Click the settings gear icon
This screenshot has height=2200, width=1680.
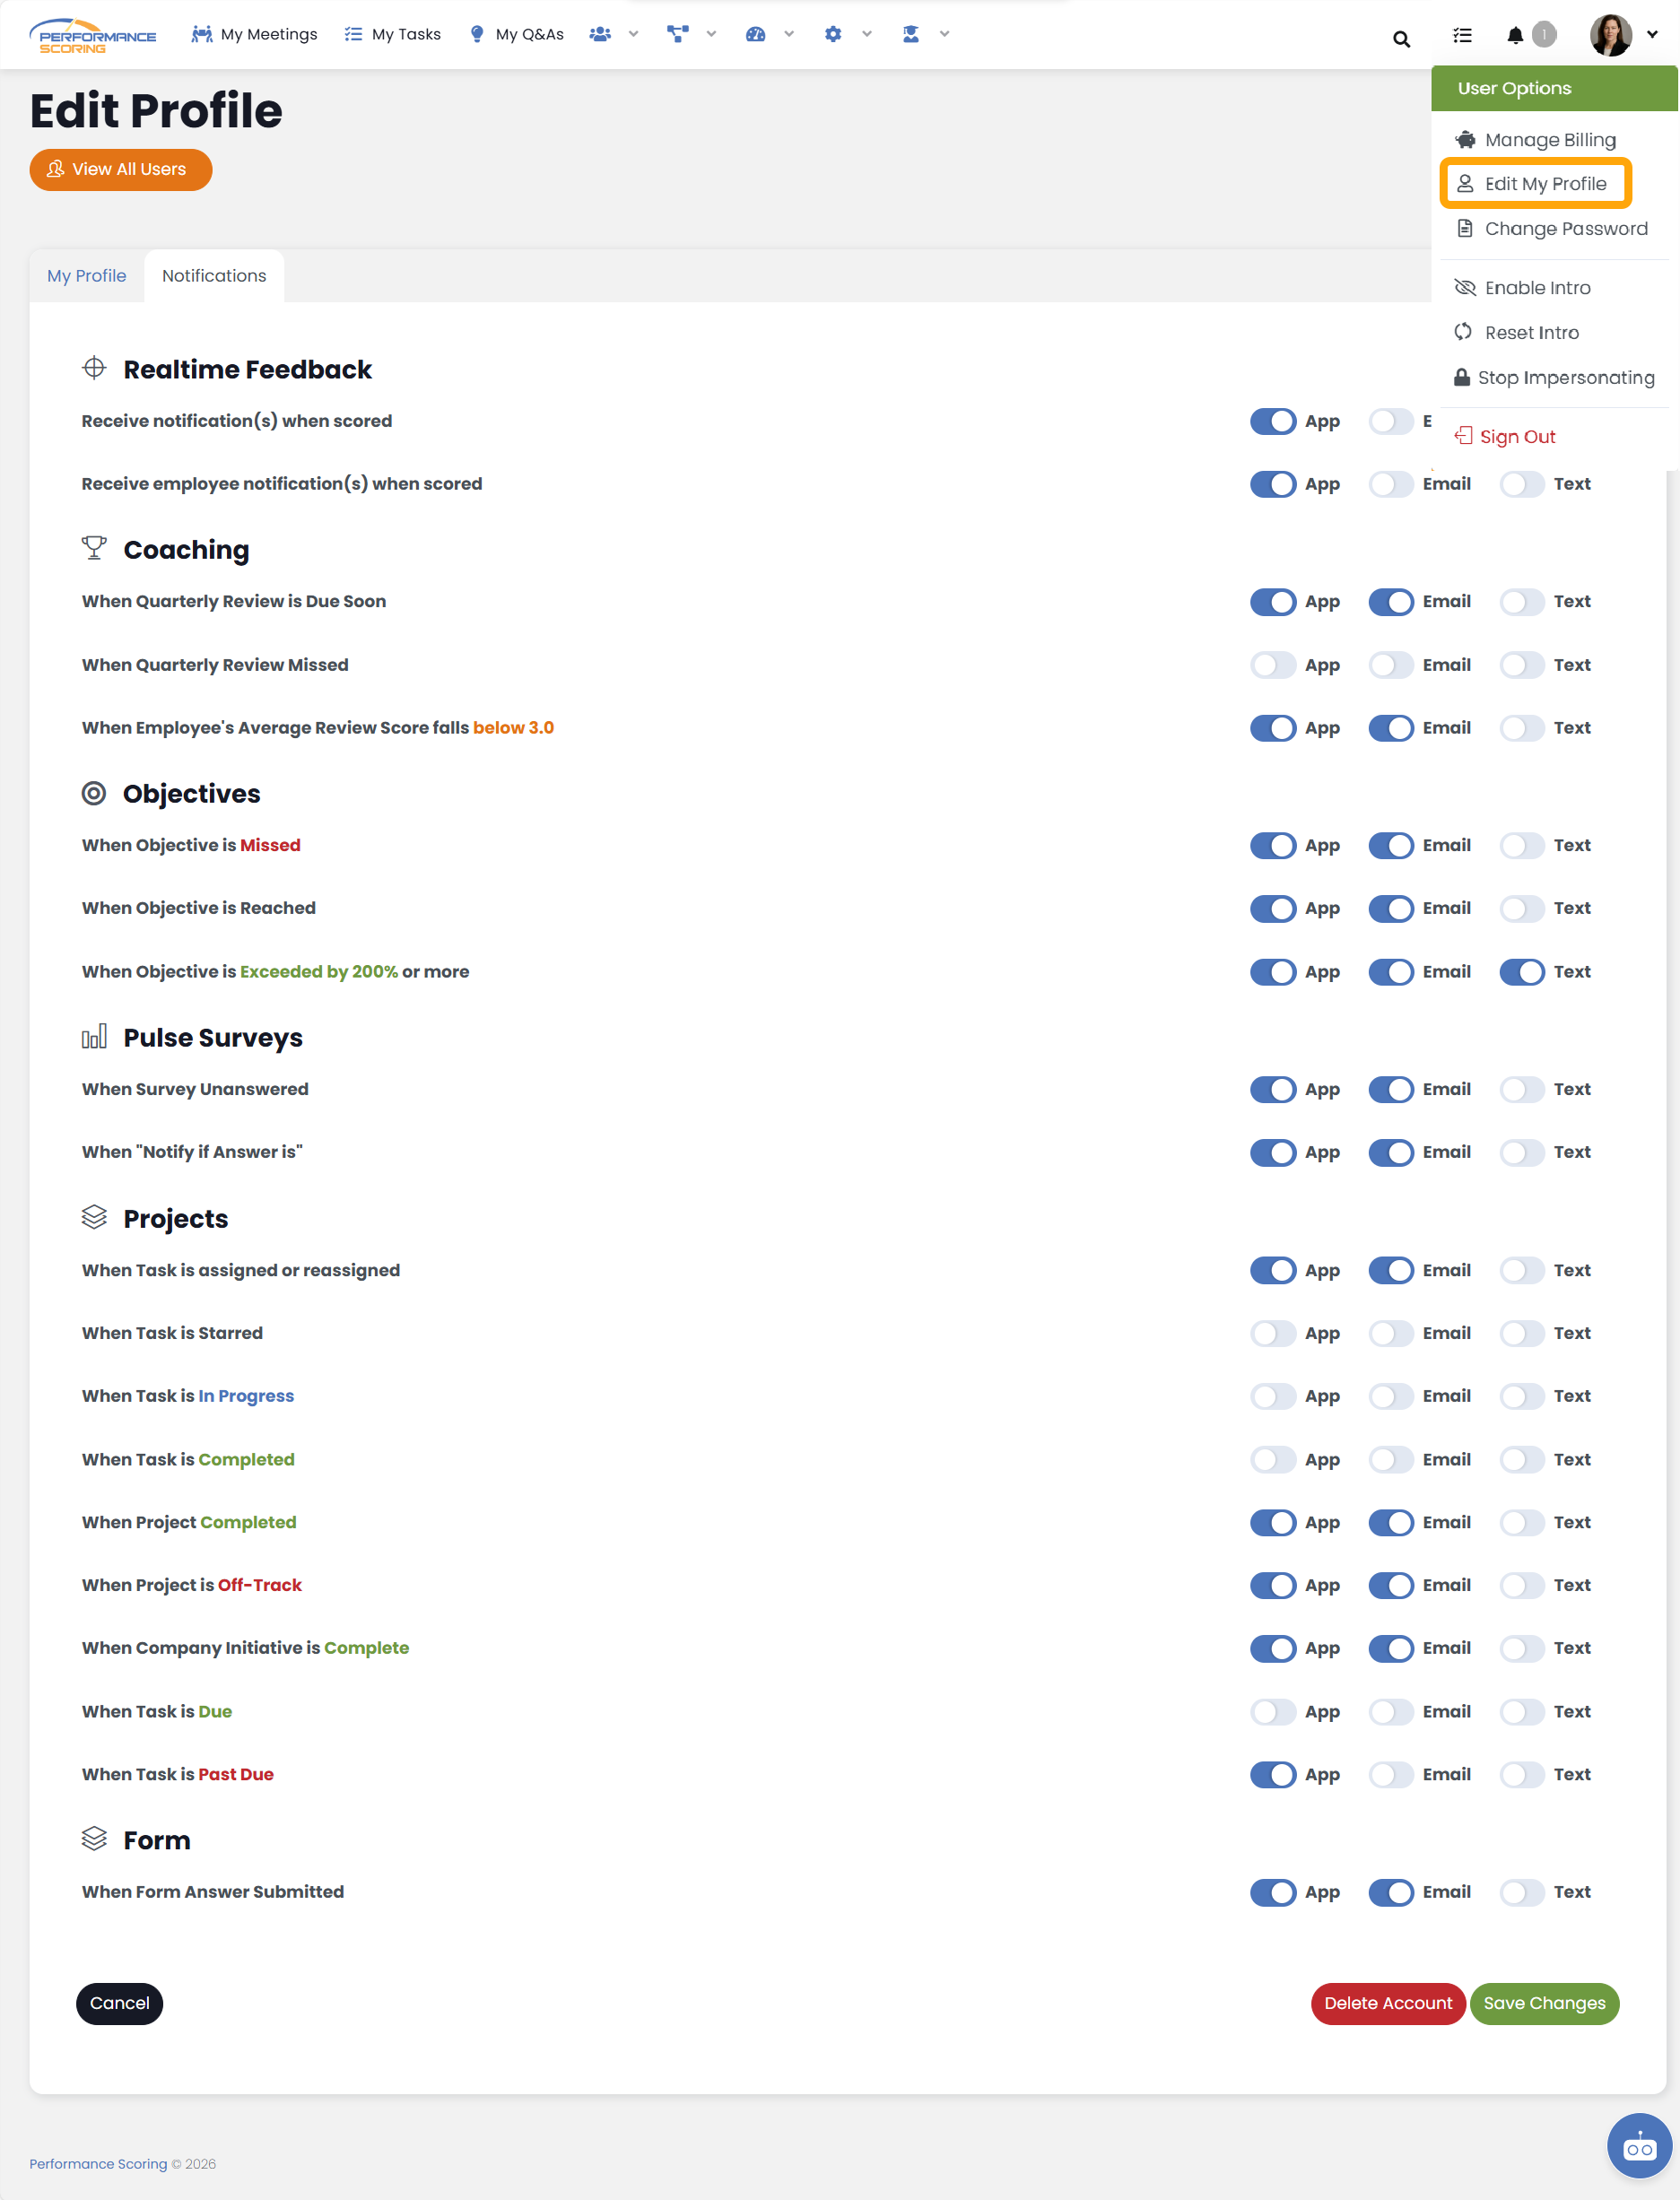pyautogui.click(x=833, y=34)
